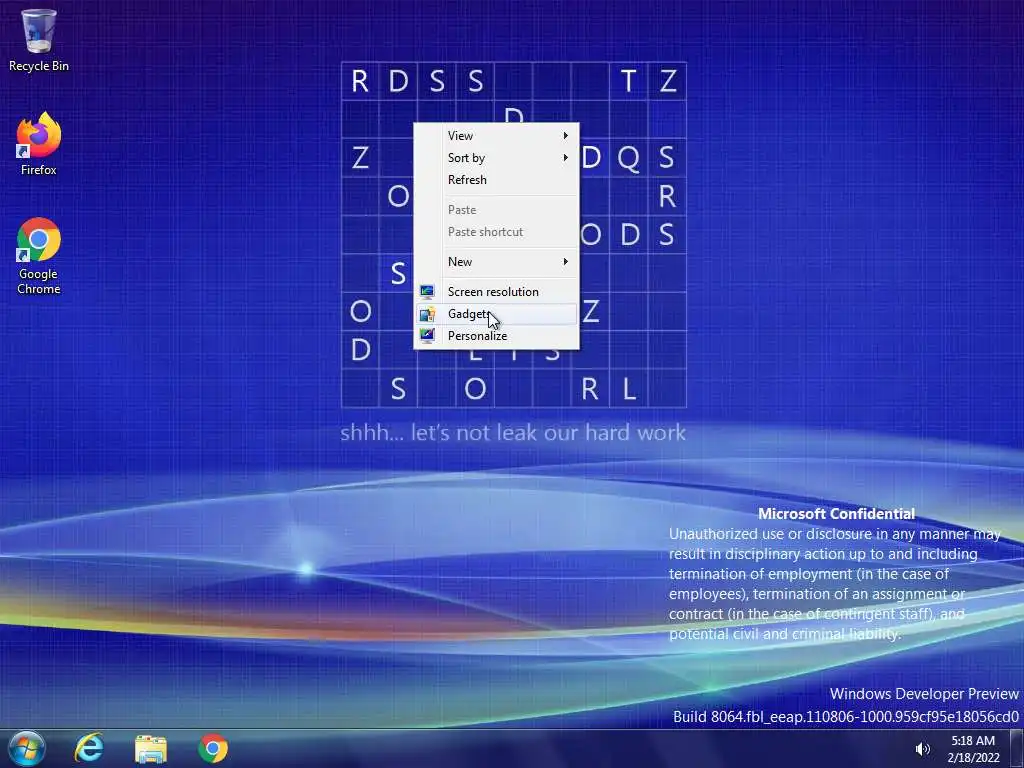
Task: Click the Firefox icon label
Action: [39, 170]
